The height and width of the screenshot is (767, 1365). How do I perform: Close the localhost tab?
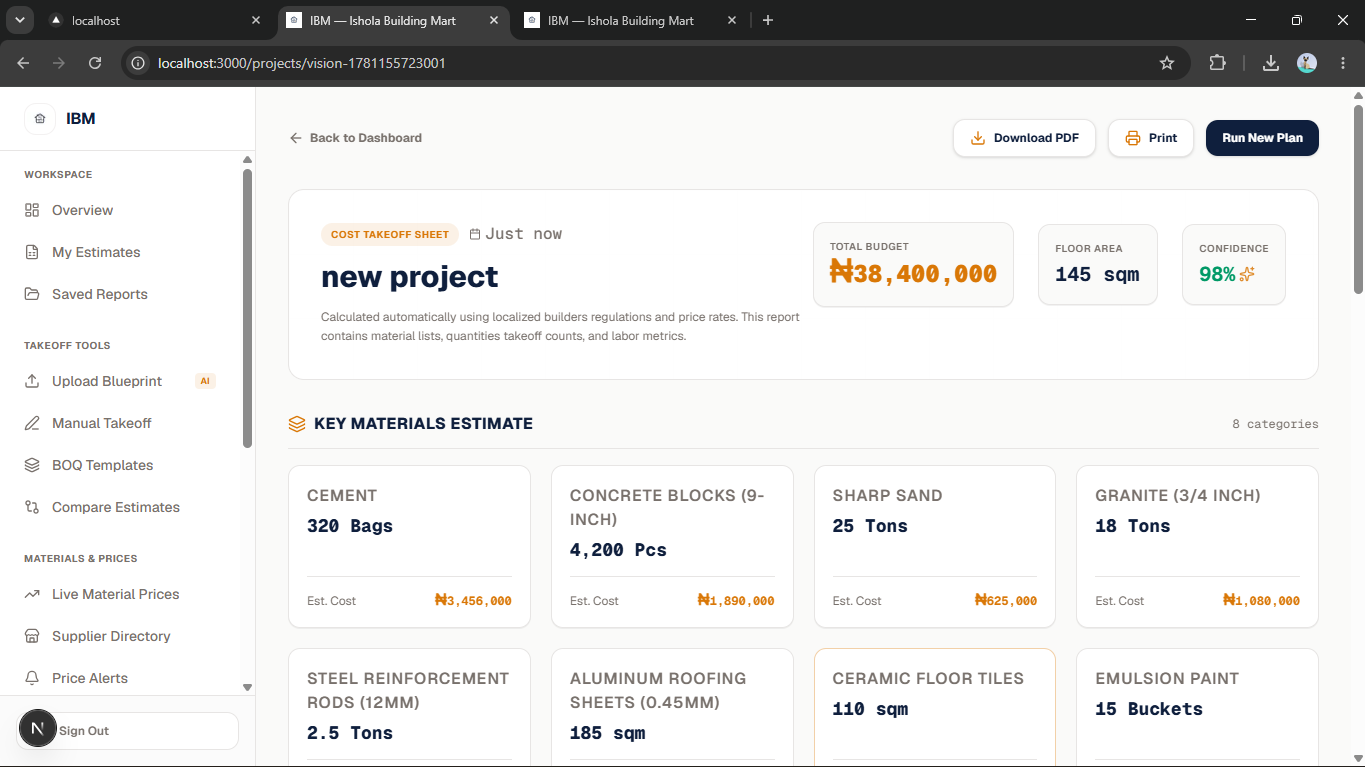coord(257,20)
